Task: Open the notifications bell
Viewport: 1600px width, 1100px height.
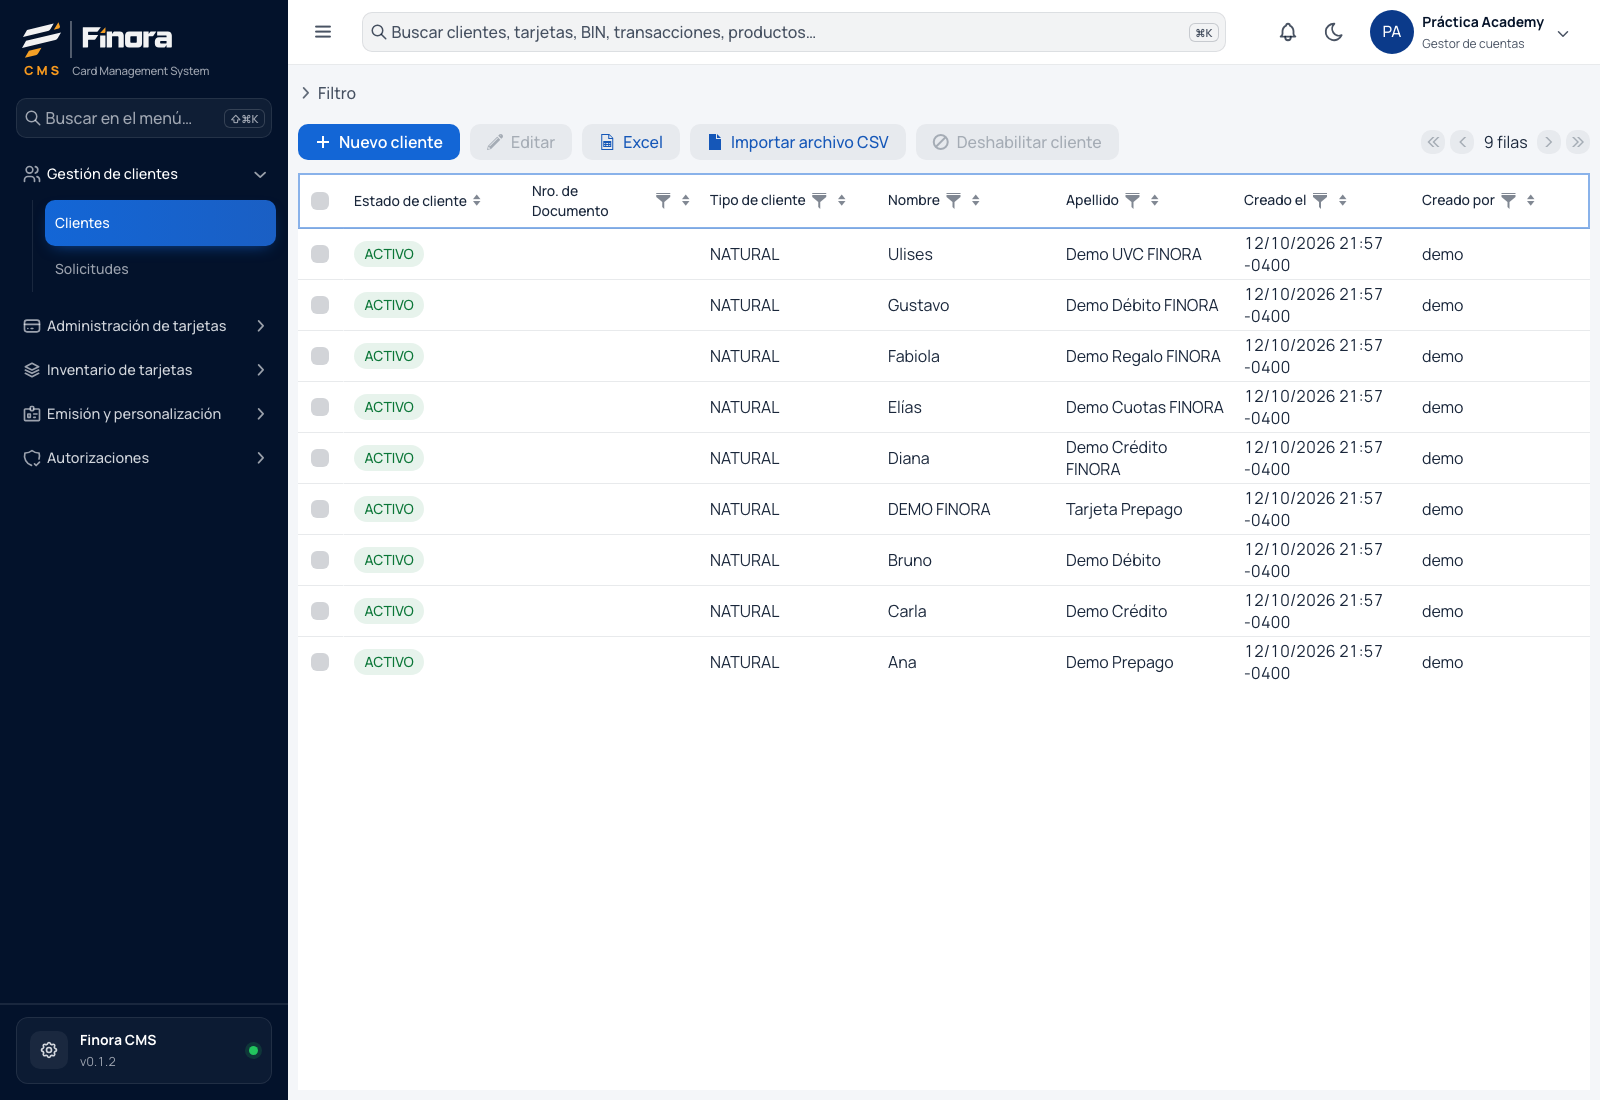Action: pos(1288,32)
